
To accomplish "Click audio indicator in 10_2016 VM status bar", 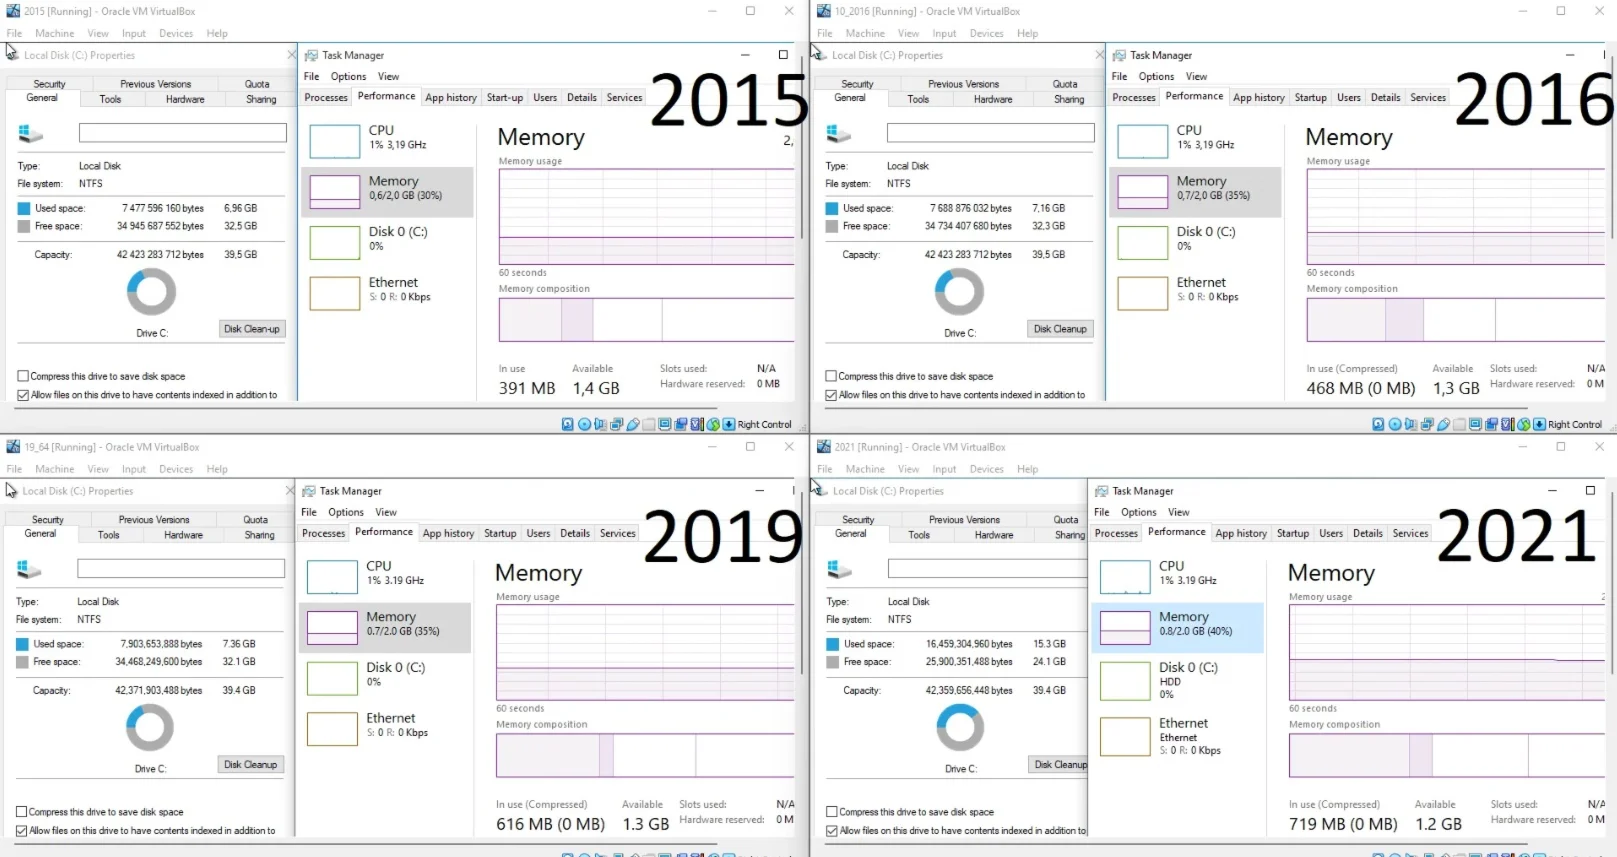I will pos(1411,424).
